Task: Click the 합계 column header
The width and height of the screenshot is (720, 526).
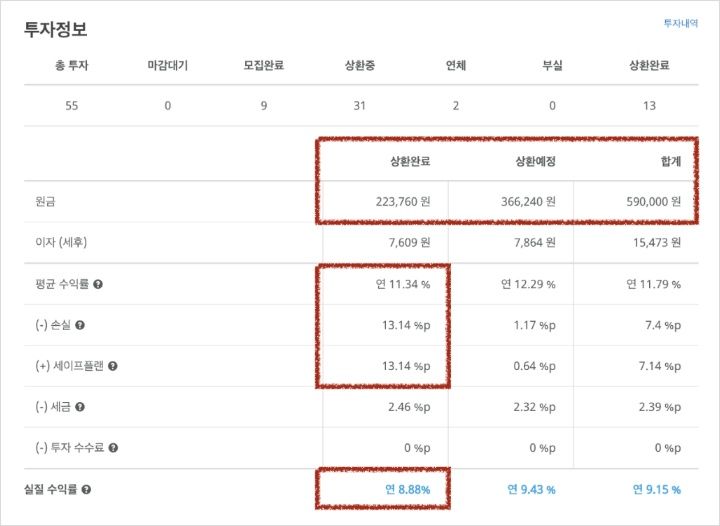Action: (671, 161)
